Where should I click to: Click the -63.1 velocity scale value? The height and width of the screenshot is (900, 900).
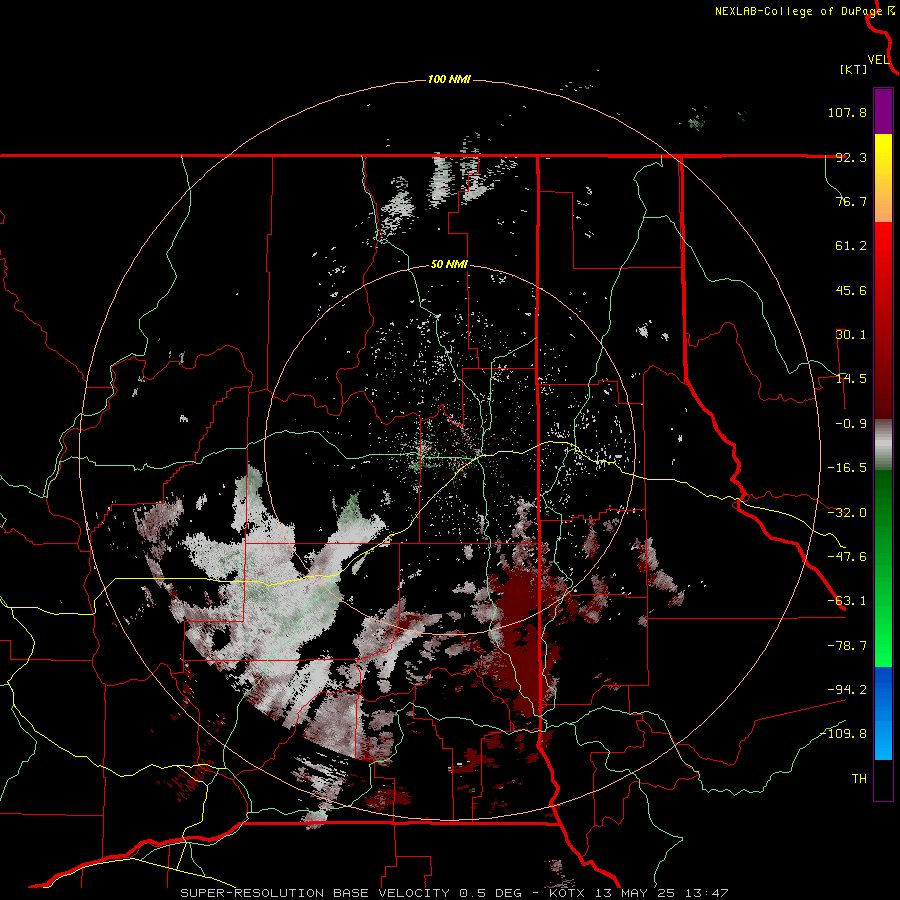[847, 601]
